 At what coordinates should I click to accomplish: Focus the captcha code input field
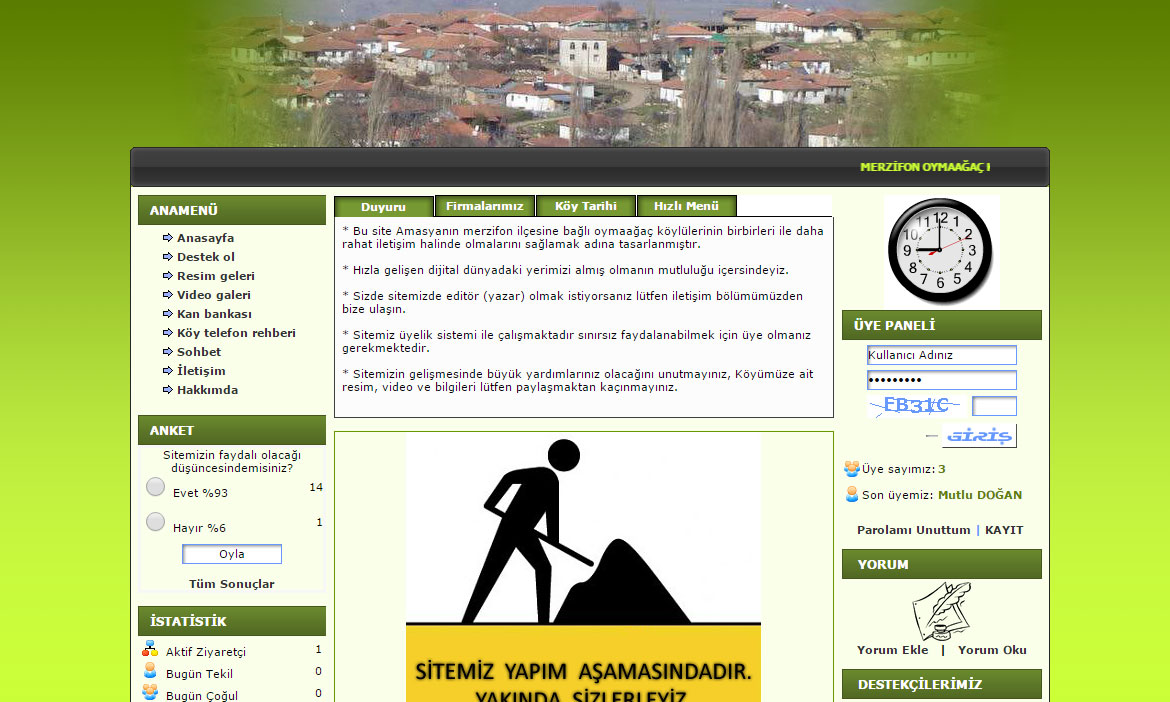point(994,406)
